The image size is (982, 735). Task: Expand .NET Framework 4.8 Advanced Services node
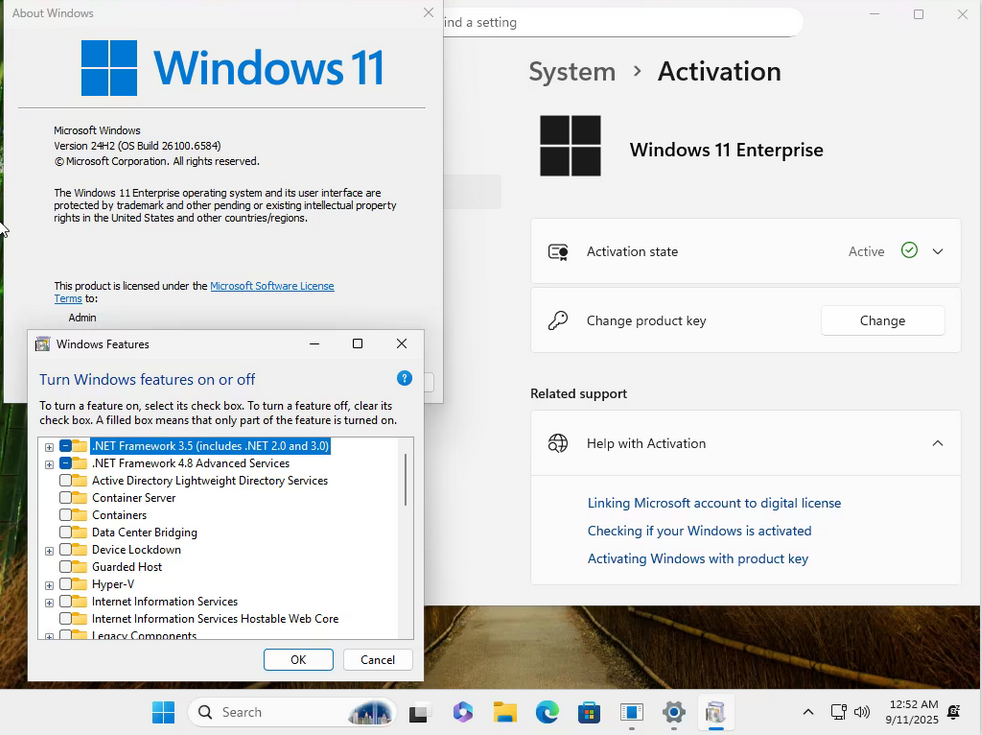tap(49, 465)
